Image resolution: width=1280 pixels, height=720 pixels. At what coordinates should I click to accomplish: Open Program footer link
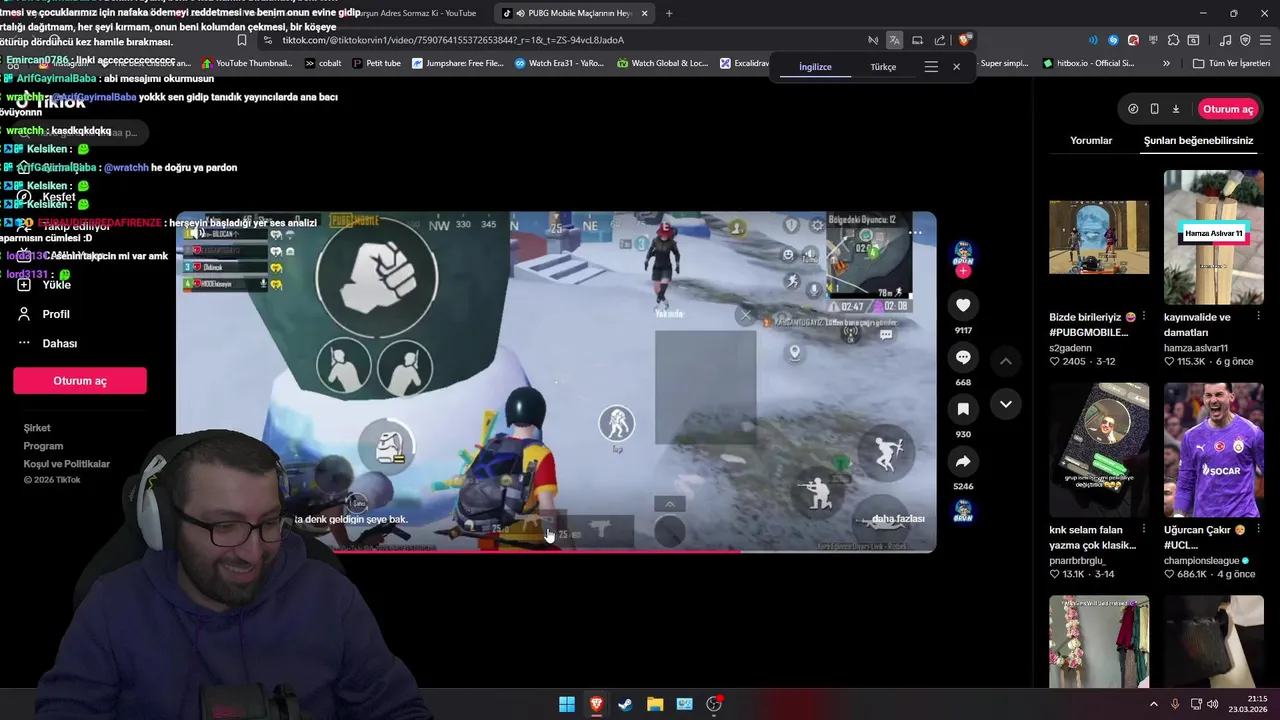pyautogui.click(x=43, y=446)
